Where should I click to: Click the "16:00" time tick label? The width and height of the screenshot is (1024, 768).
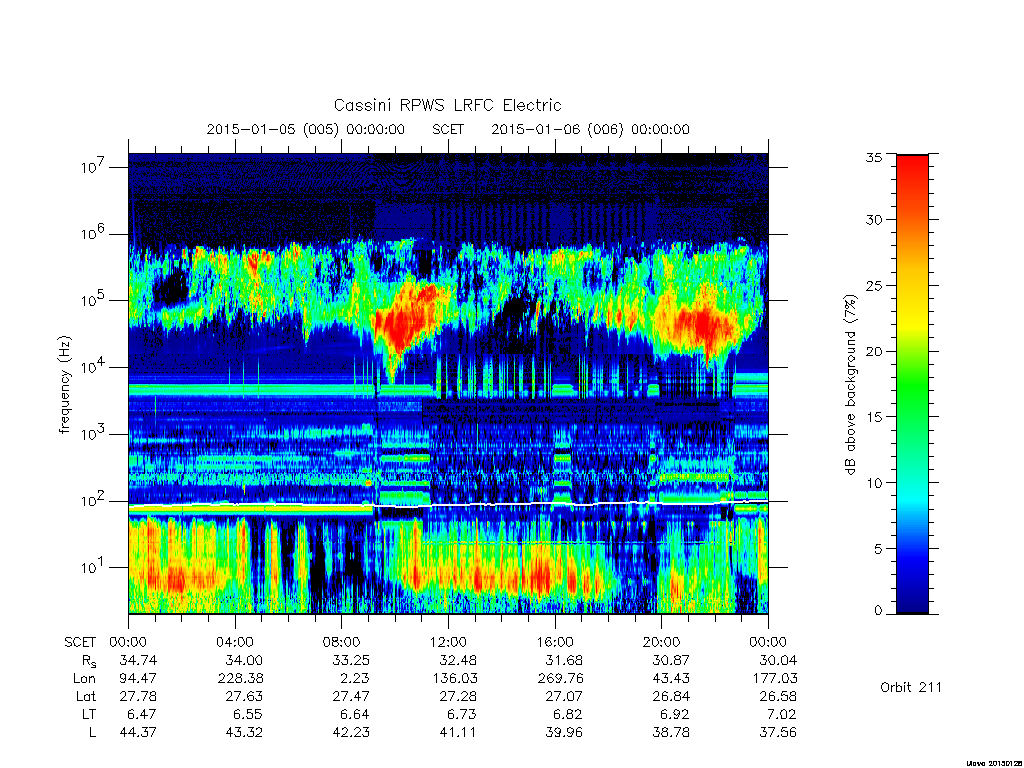click(555, 642)
